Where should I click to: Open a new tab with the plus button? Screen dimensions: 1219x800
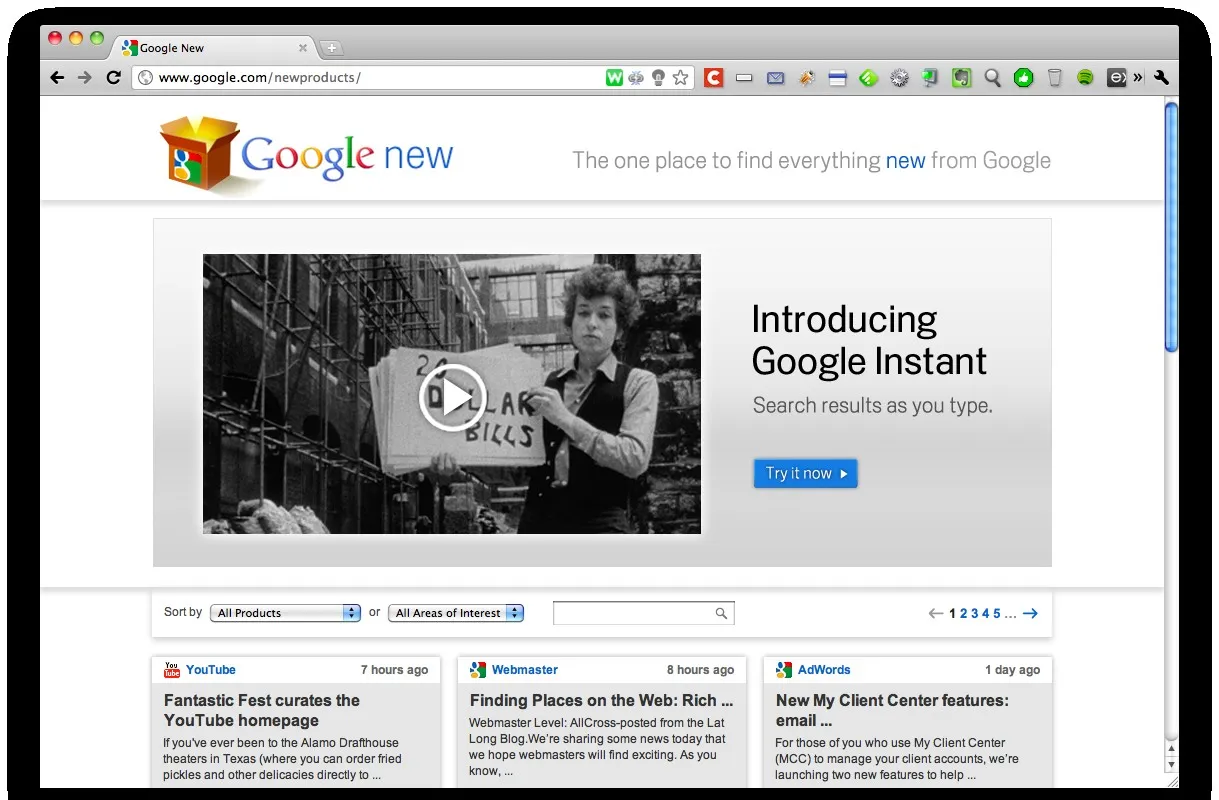pyautogui.click(x=332, y=48)
